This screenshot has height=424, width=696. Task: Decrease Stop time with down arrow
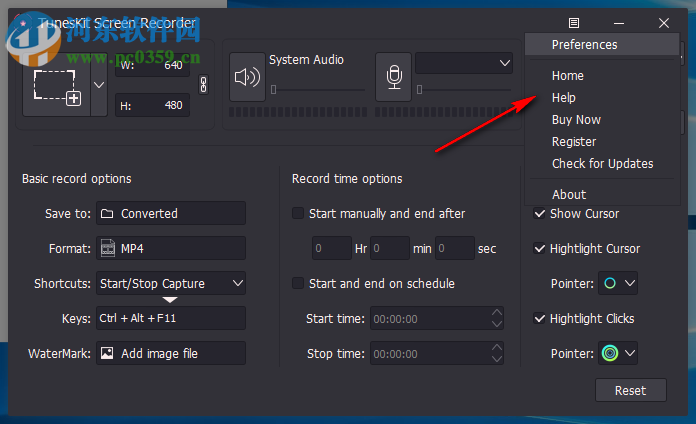point(497,359)
